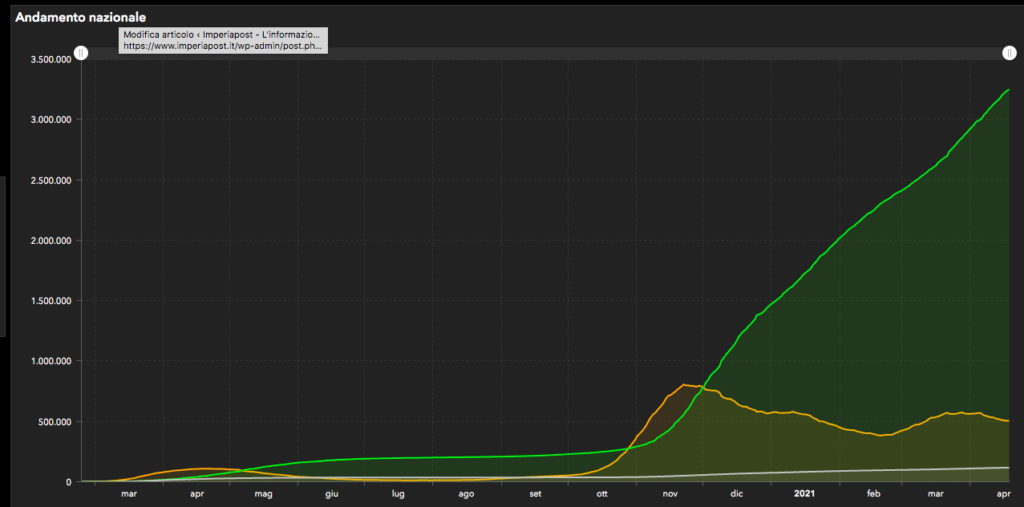Screen dimensions: 1024x507
Task: Click the 'Modifica articolo' tooltip popup
Action: coord(222,40)
